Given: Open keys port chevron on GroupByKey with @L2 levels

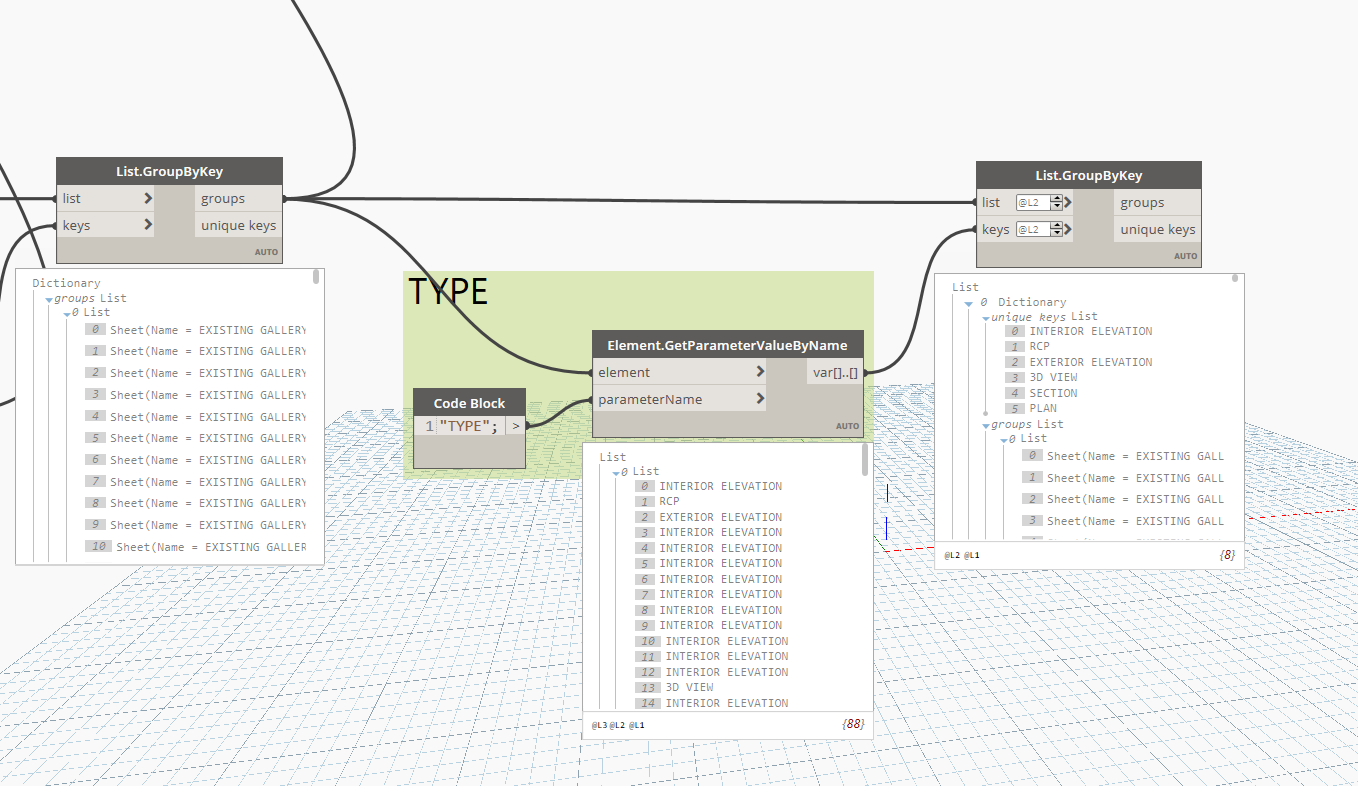Looking at the screenshot, I should point(1068,229).
